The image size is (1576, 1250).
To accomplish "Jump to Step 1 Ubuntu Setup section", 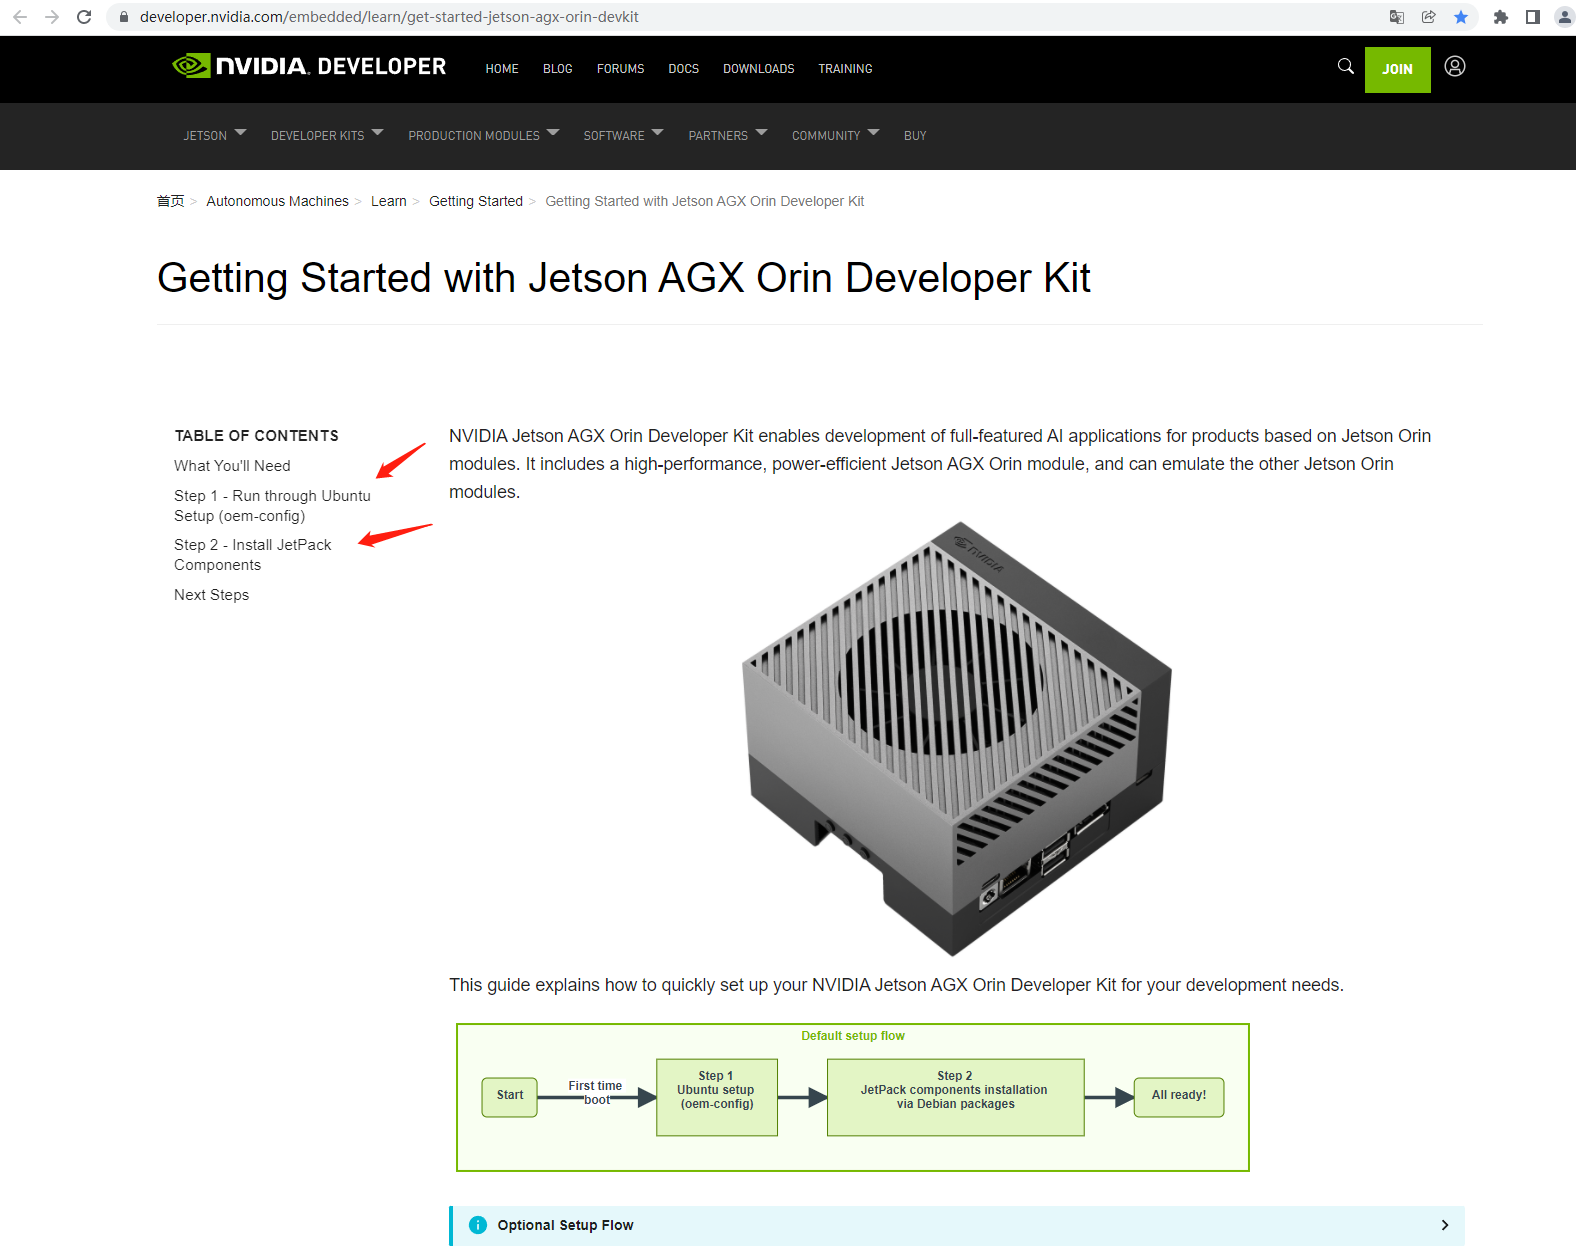I will pos(272,506).
